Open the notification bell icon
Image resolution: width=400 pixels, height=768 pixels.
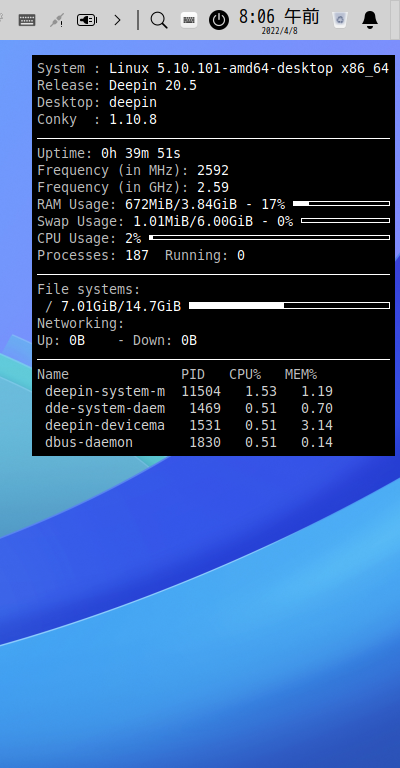[370, 20]
